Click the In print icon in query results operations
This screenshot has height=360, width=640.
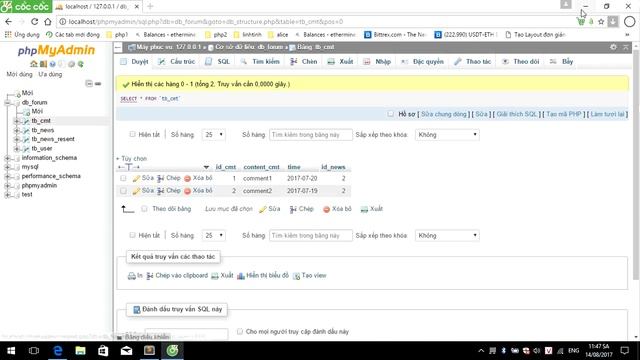[131, 276]
